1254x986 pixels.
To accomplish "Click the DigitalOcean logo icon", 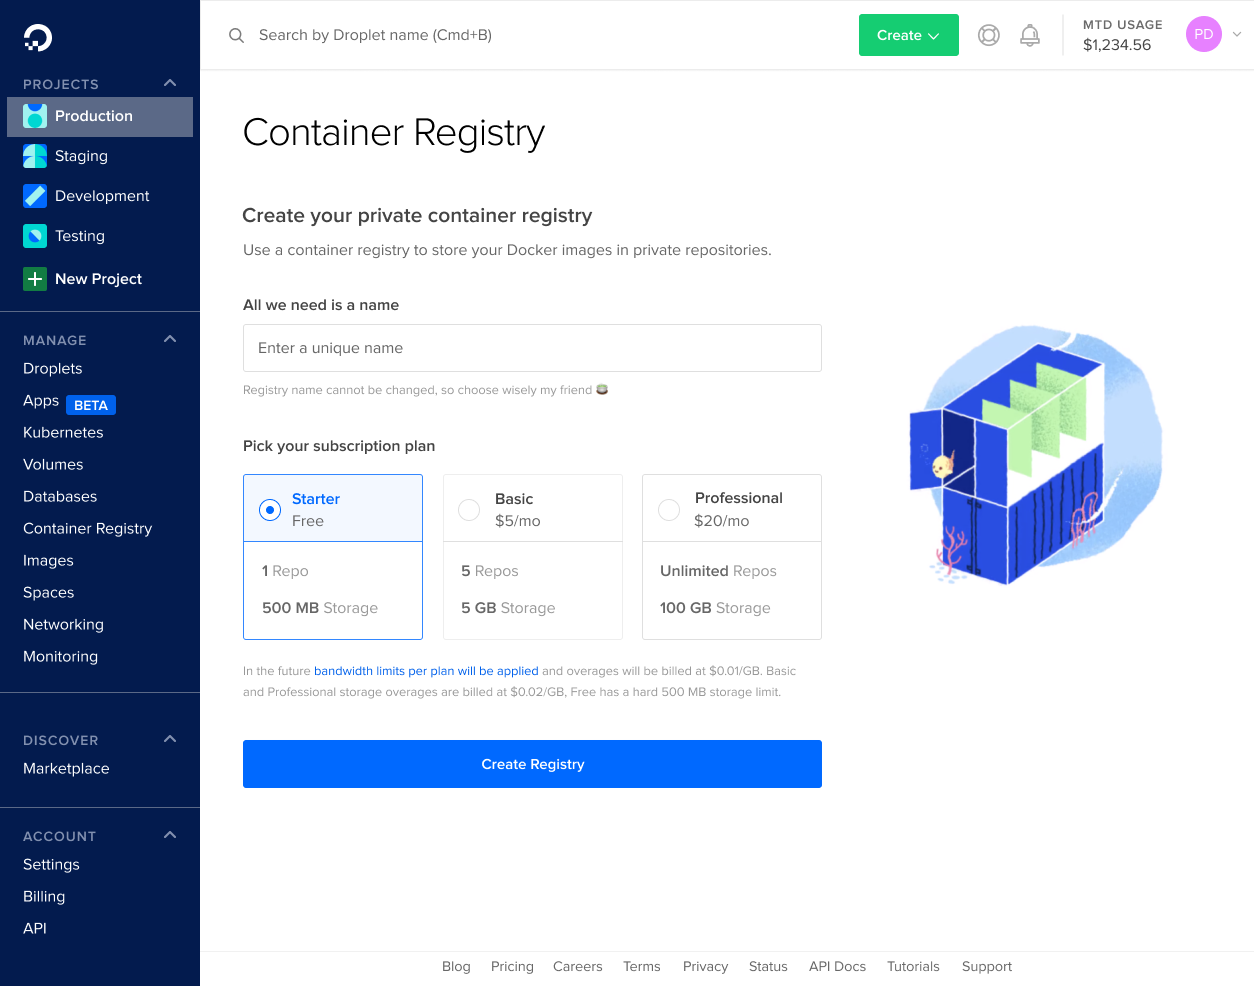I will click(x=38, y=37).
